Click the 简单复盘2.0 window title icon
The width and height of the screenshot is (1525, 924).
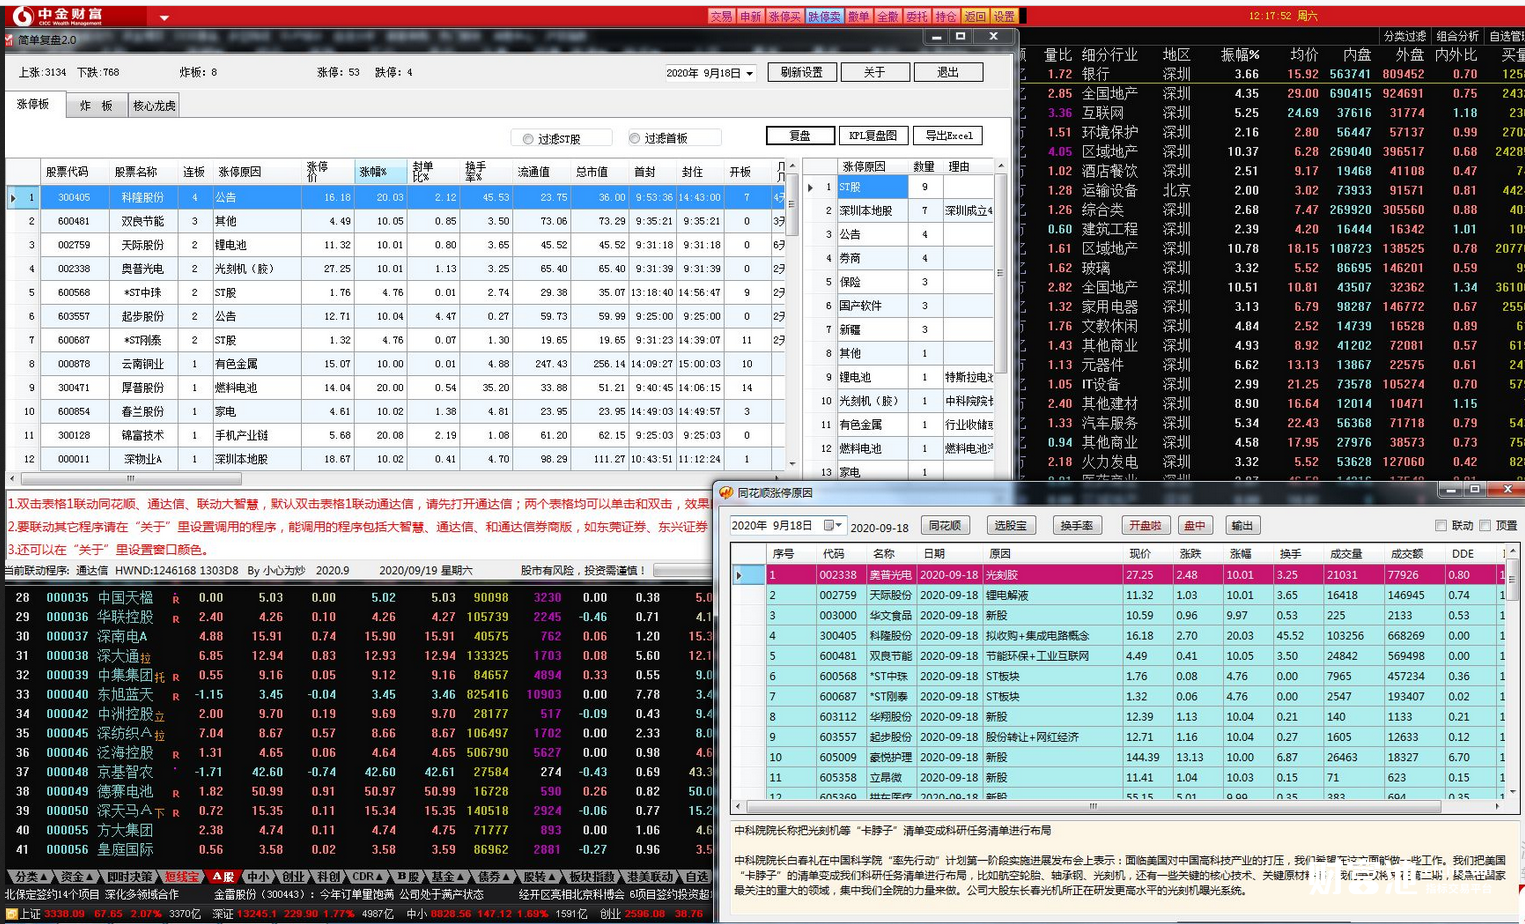click(x=9, y=40)
